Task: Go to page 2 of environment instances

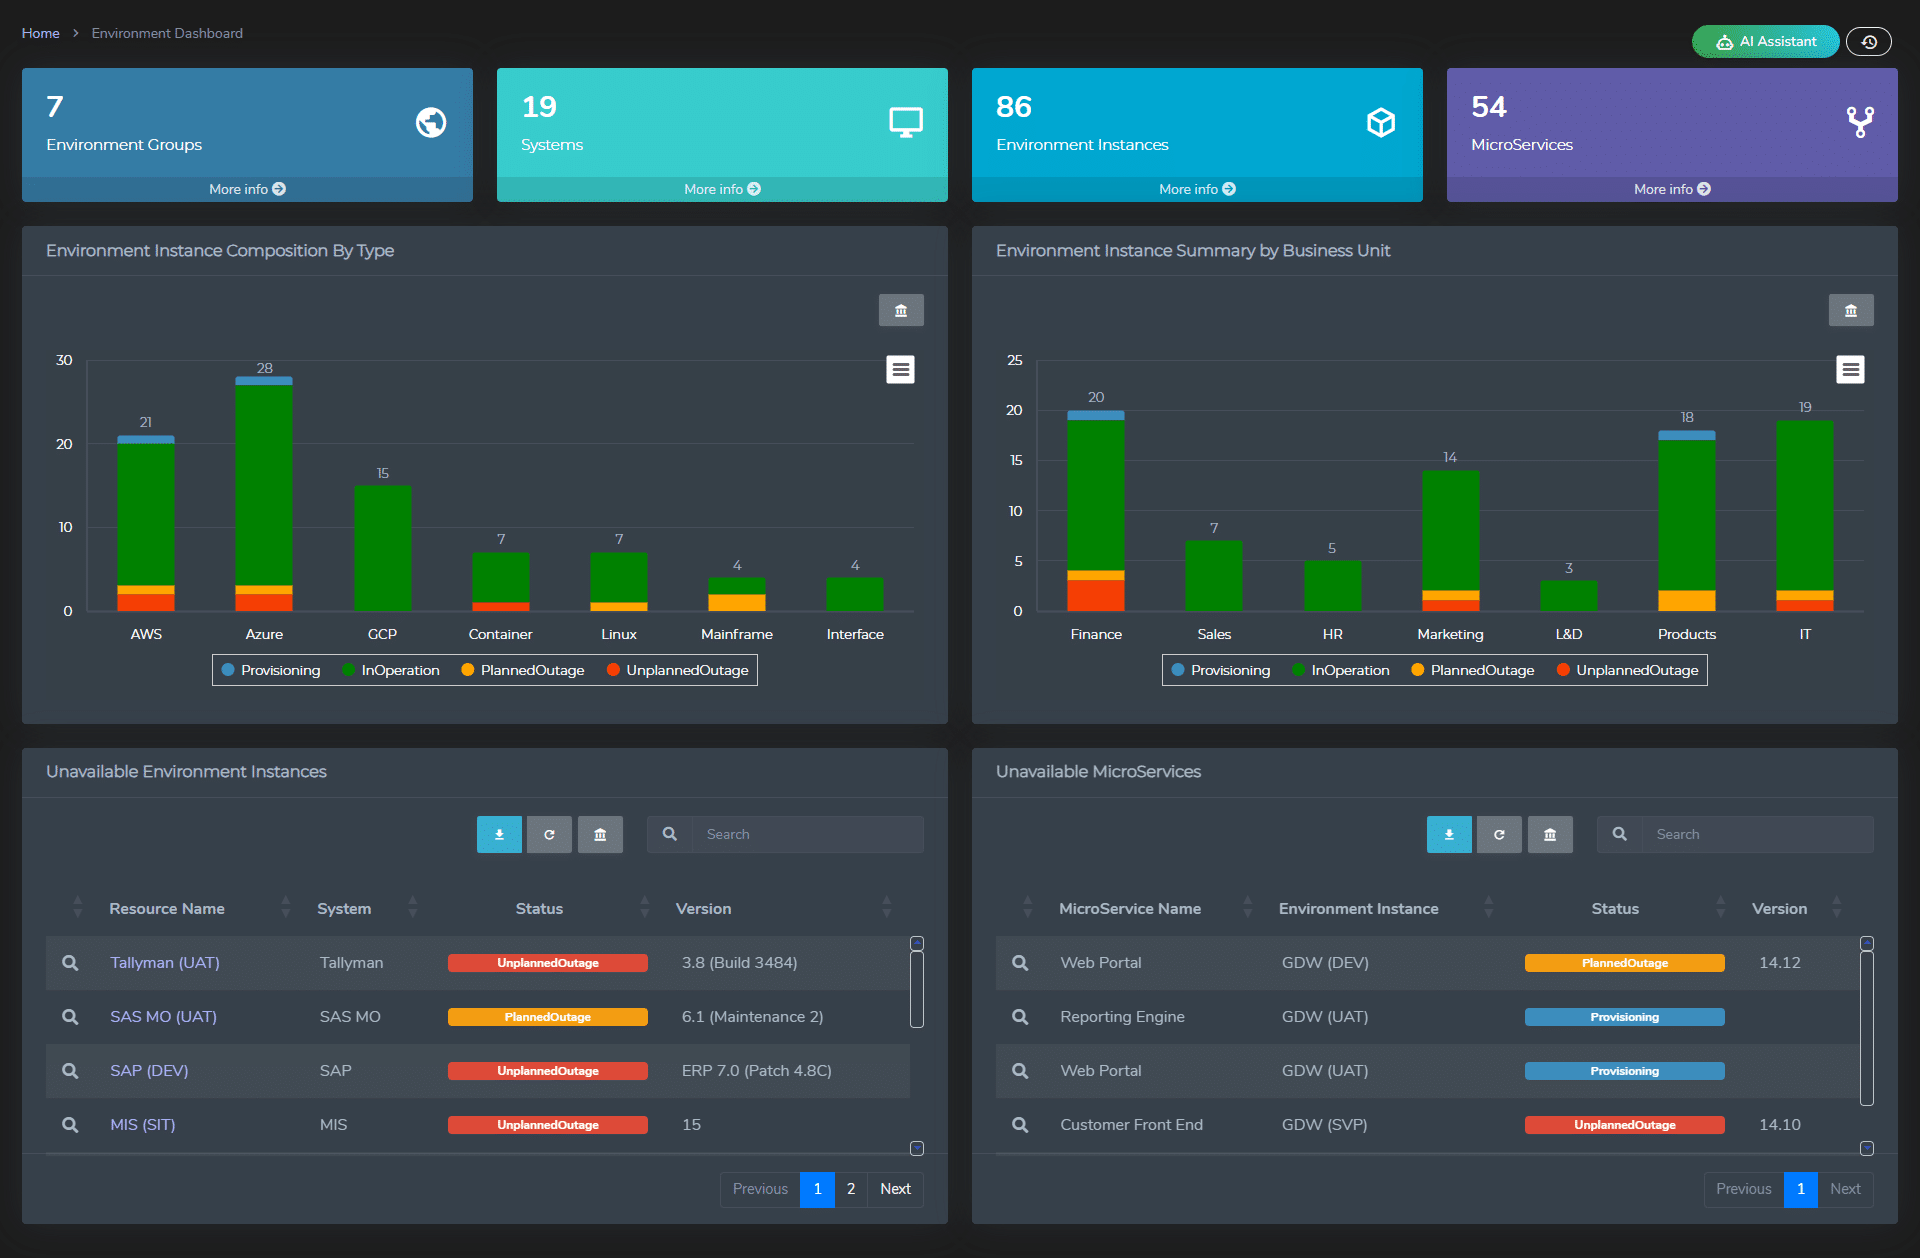Action: [x=851, y=1189]
